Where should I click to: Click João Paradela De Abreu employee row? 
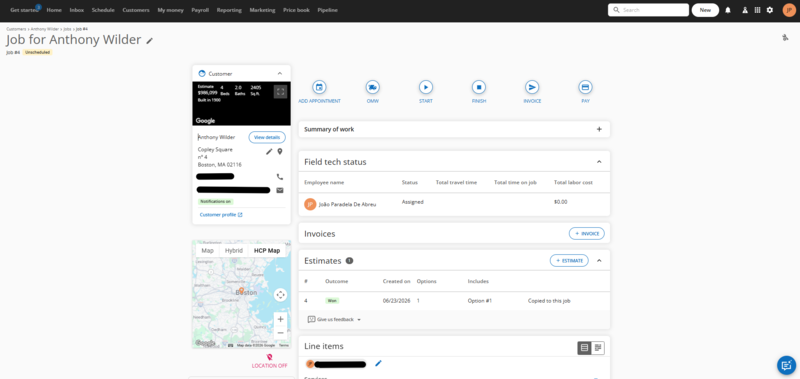click(454, 204)
